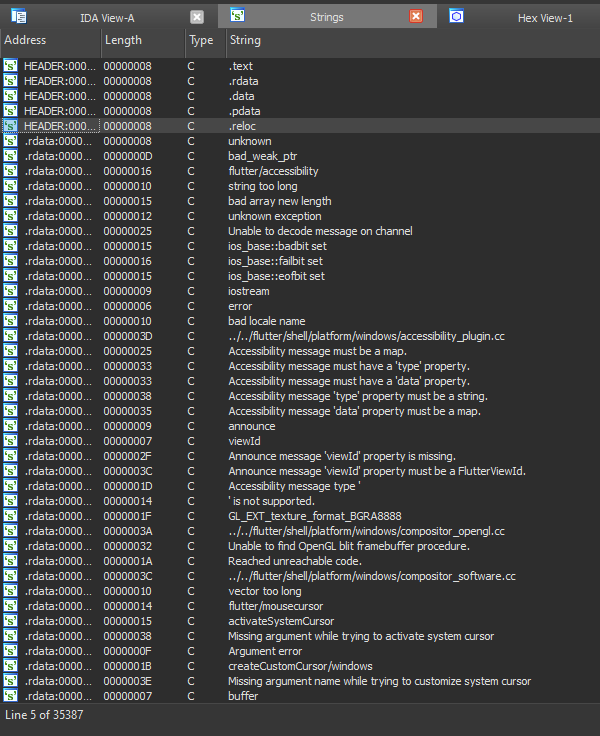Viewport: 600px width, 736px height.
Task: Select string about missing 'type' property
Action: (x=349, y=366)
